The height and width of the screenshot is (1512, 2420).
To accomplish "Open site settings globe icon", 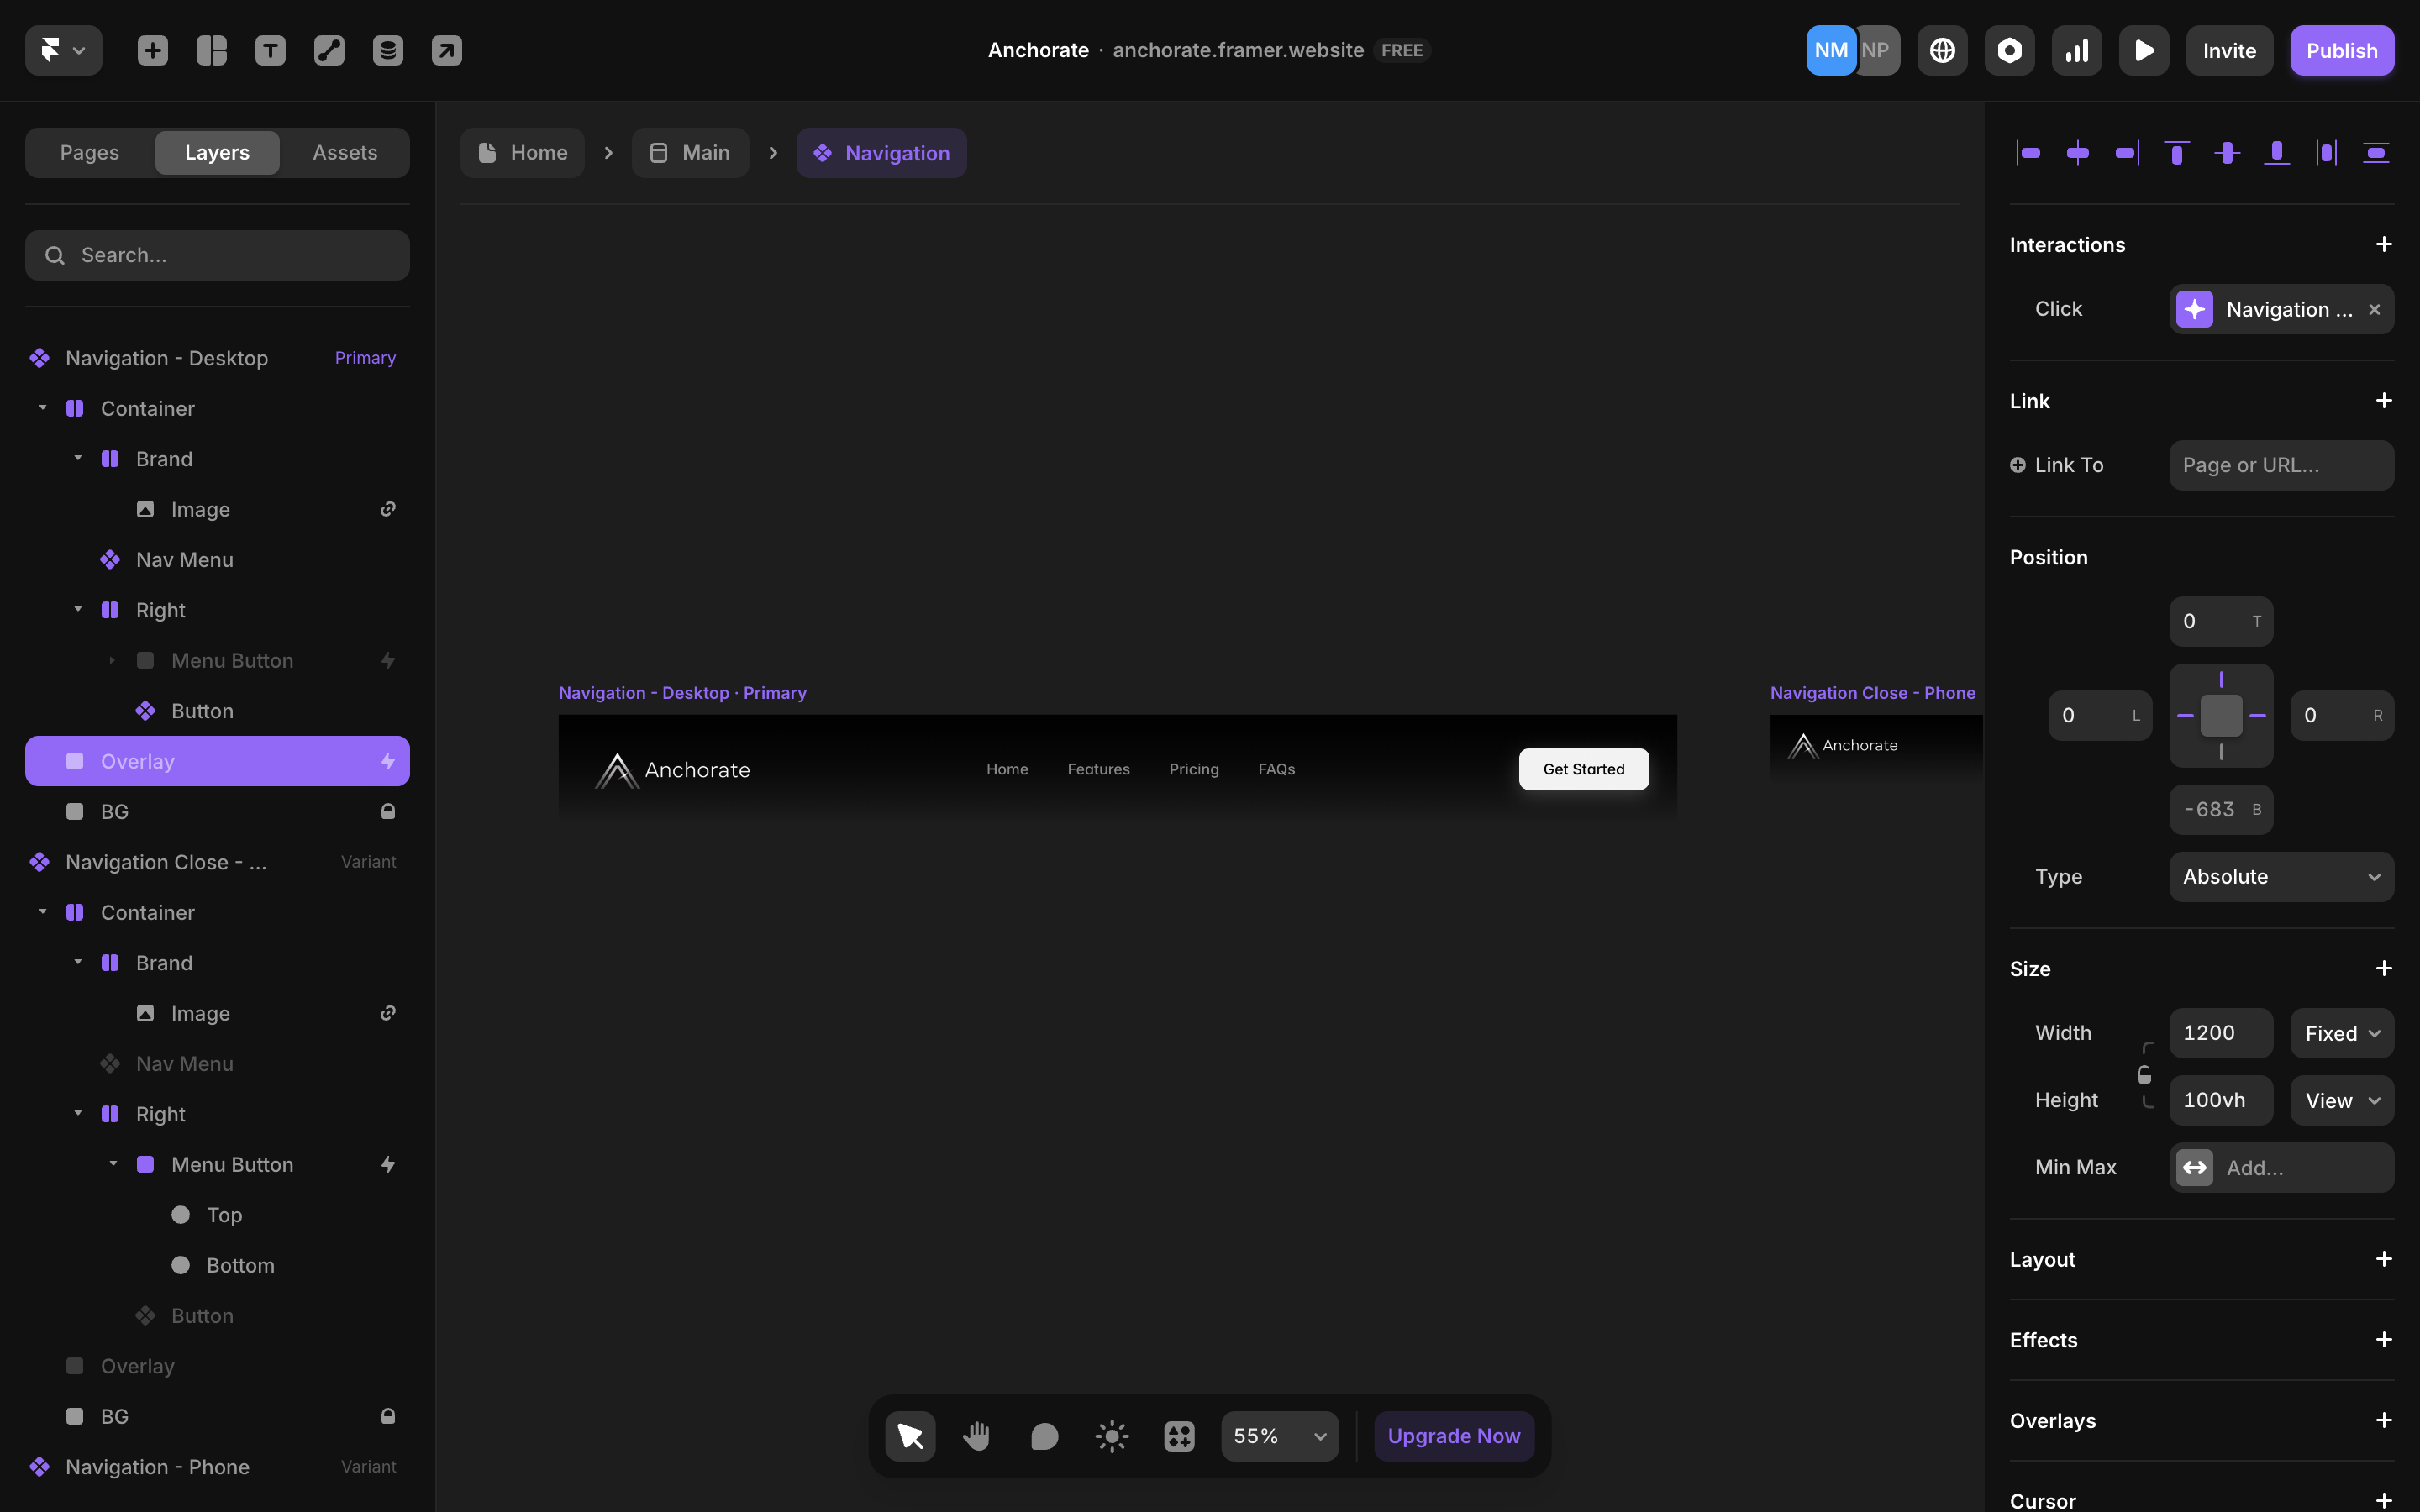I will (x=1942, y=50).
